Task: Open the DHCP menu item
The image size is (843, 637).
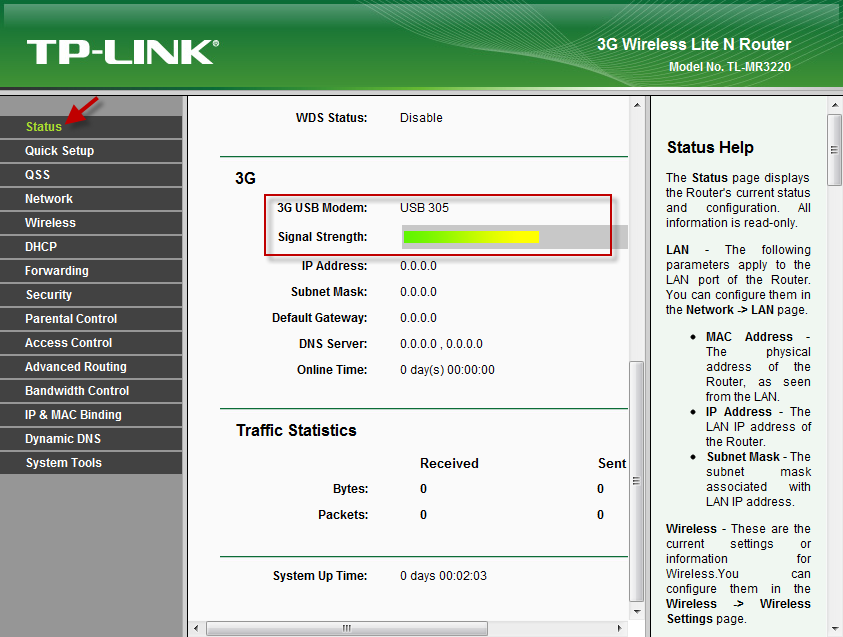Action: pos(91,247)
